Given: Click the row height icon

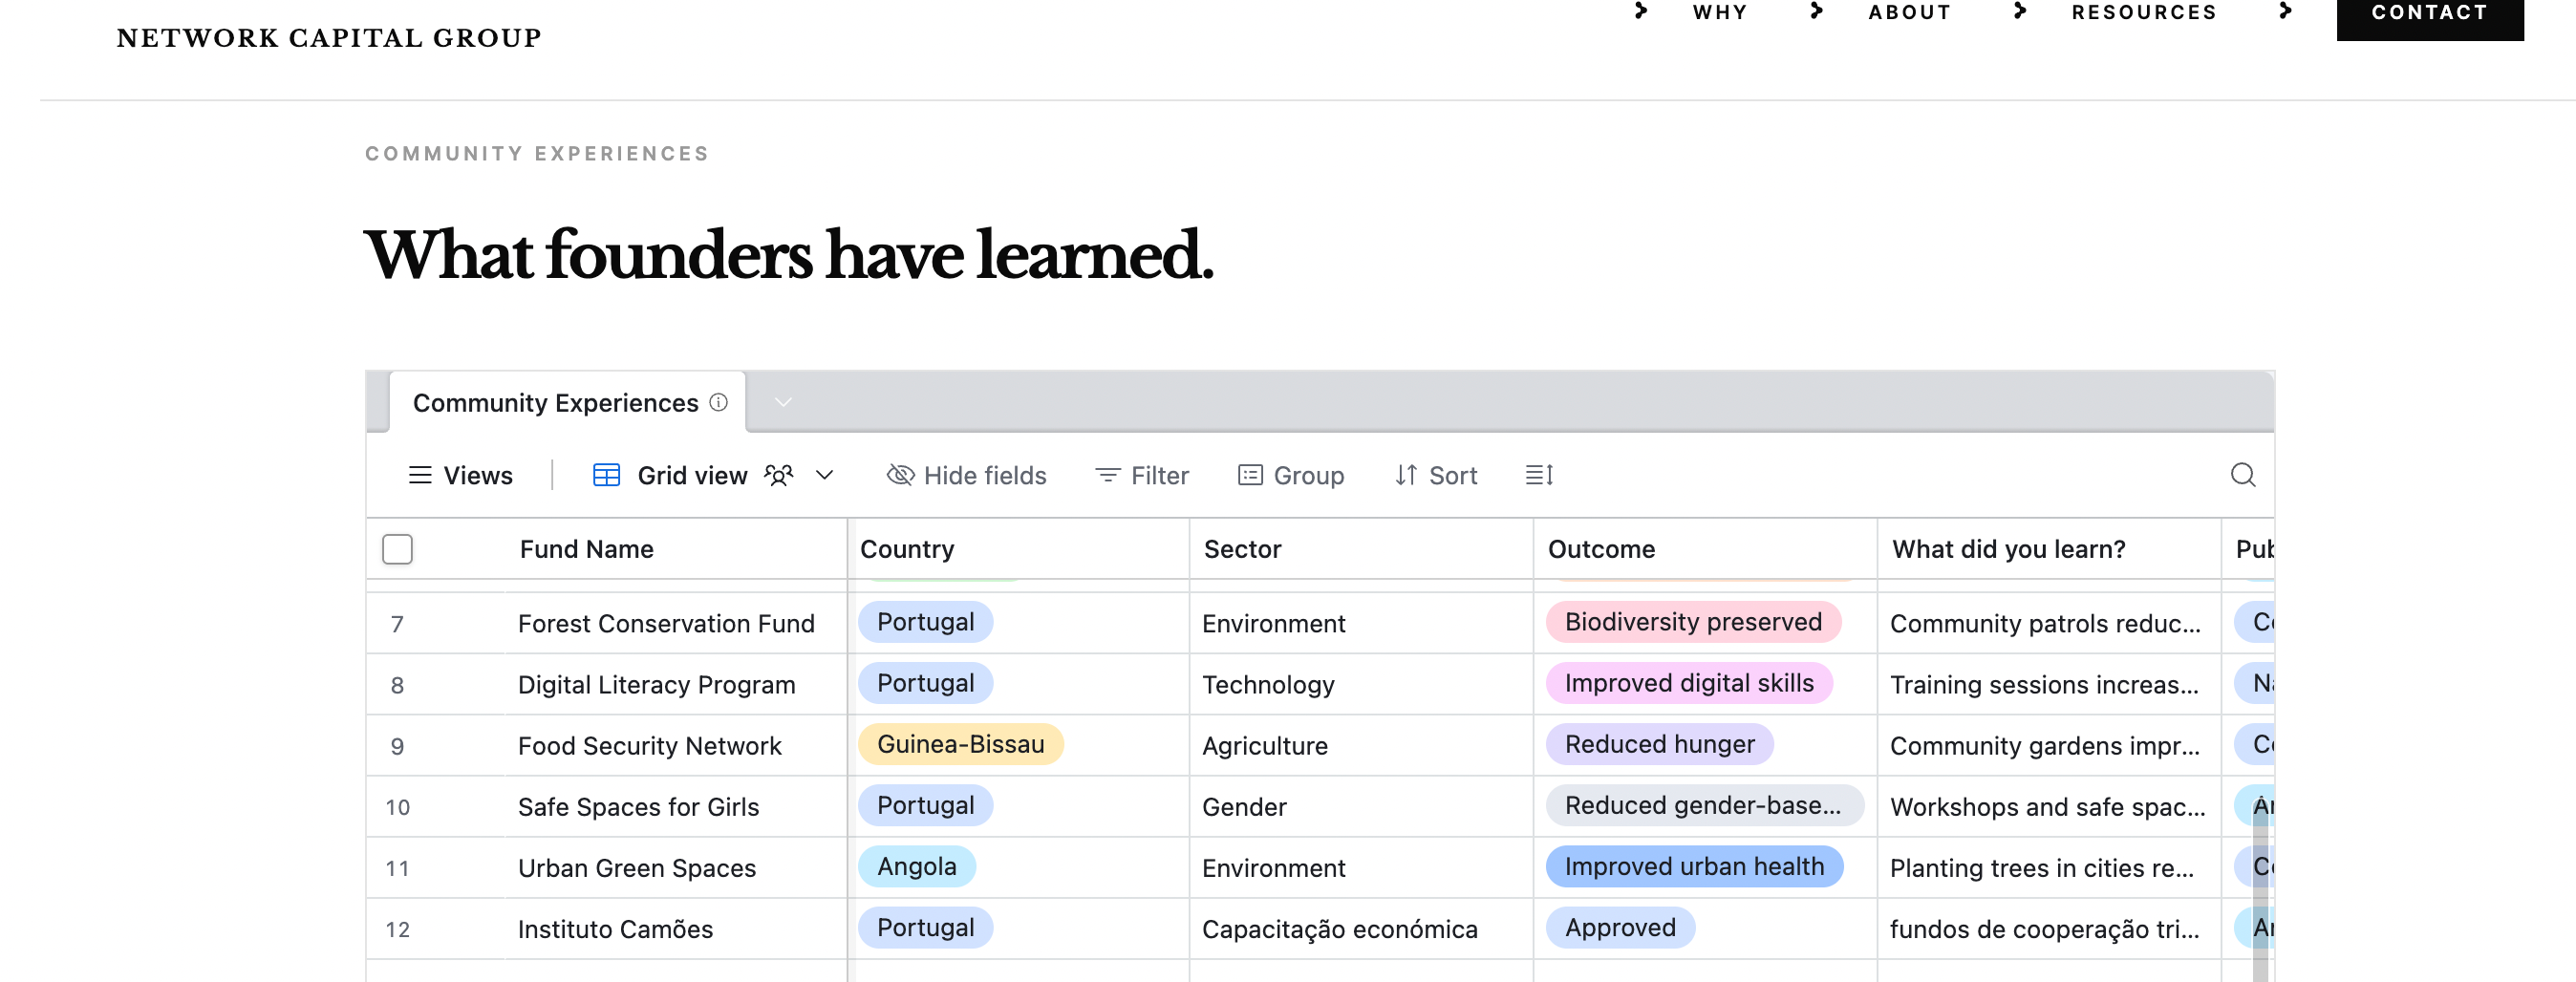Looking at the screenshot, I should point(1539,475).
